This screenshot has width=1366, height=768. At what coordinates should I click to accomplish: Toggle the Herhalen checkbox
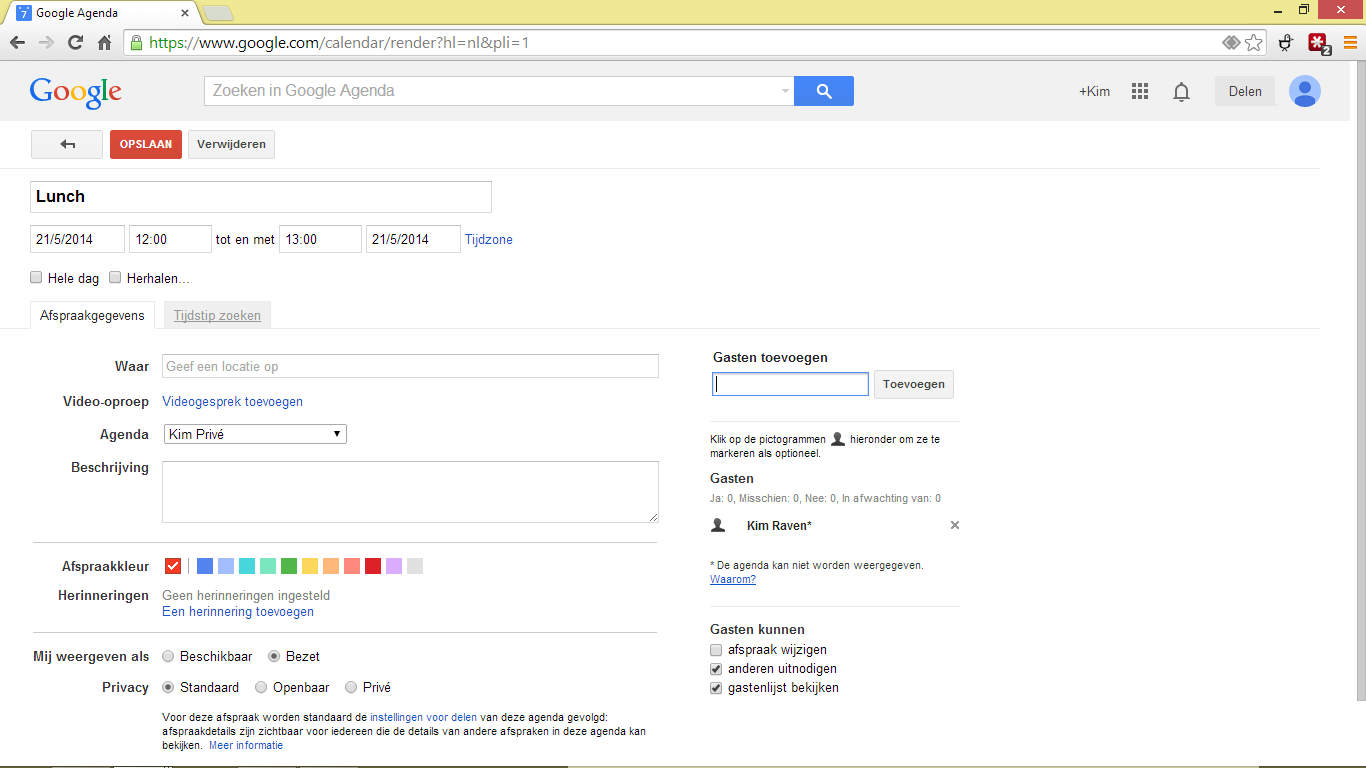pos(116,278)
